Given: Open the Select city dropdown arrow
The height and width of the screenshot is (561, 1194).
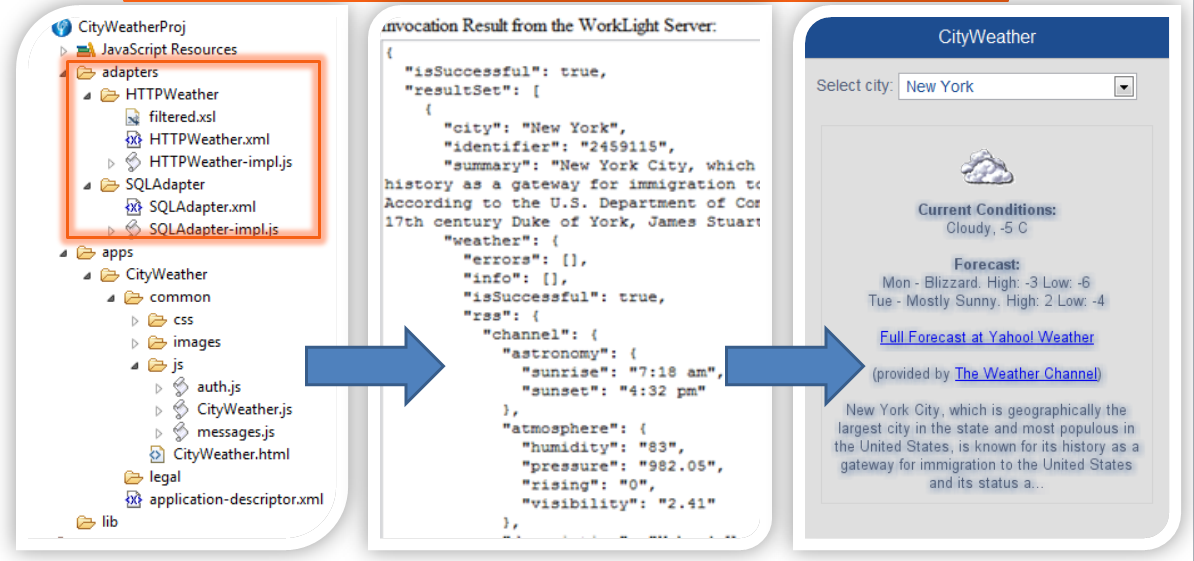Looking at the screenshot, I should coord(1123,87).
